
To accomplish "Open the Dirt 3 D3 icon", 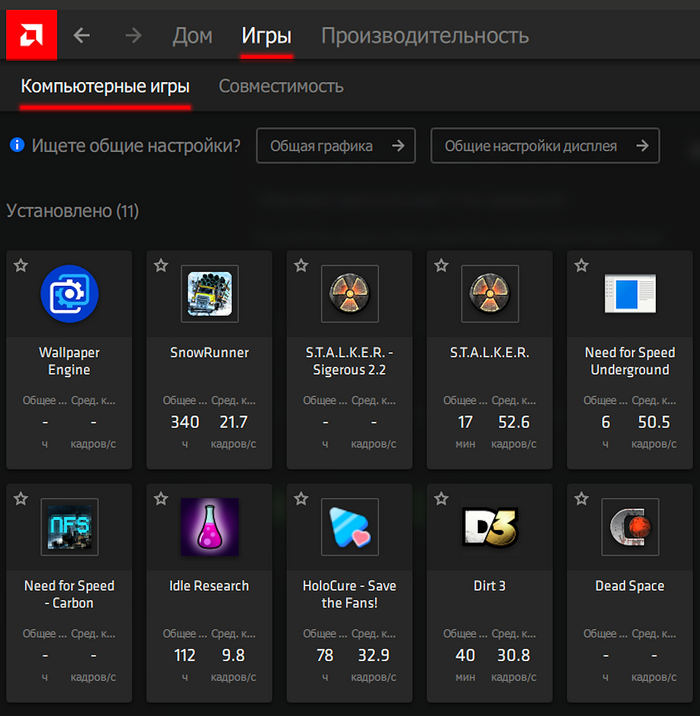I will pos(490,526).
